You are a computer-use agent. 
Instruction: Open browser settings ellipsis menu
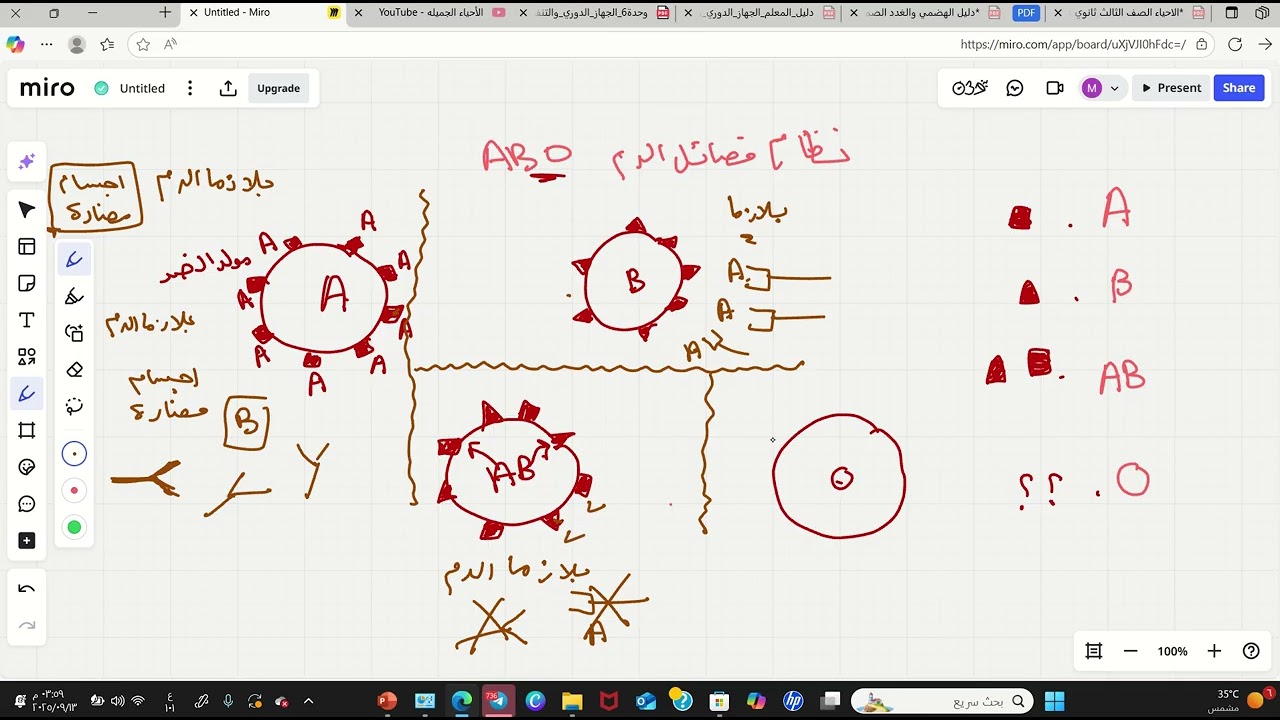tap(46, 44)
